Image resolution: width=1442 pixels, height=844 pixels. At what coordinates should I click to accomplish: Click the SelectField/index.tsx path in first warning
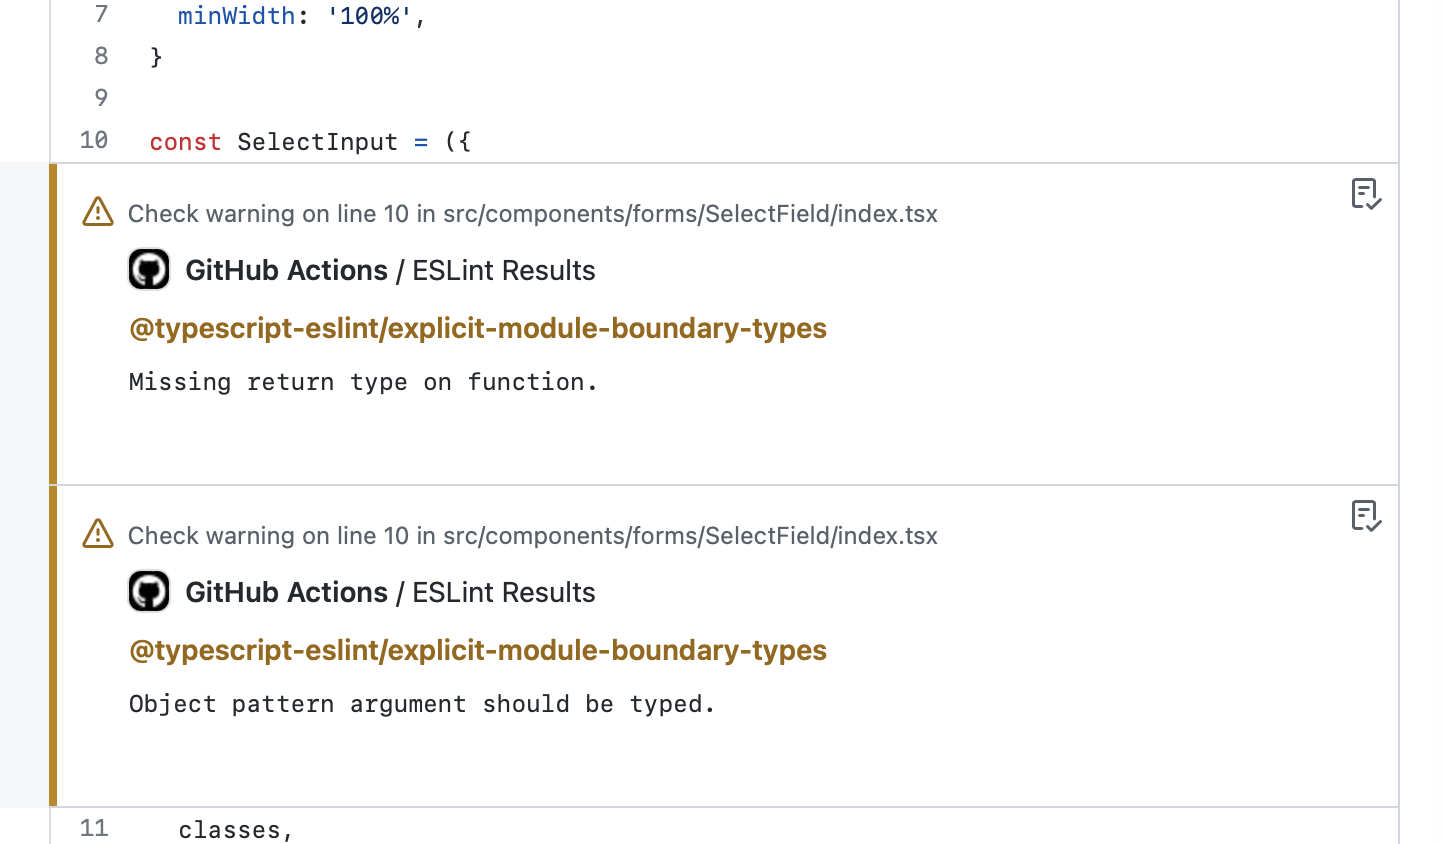691,213
